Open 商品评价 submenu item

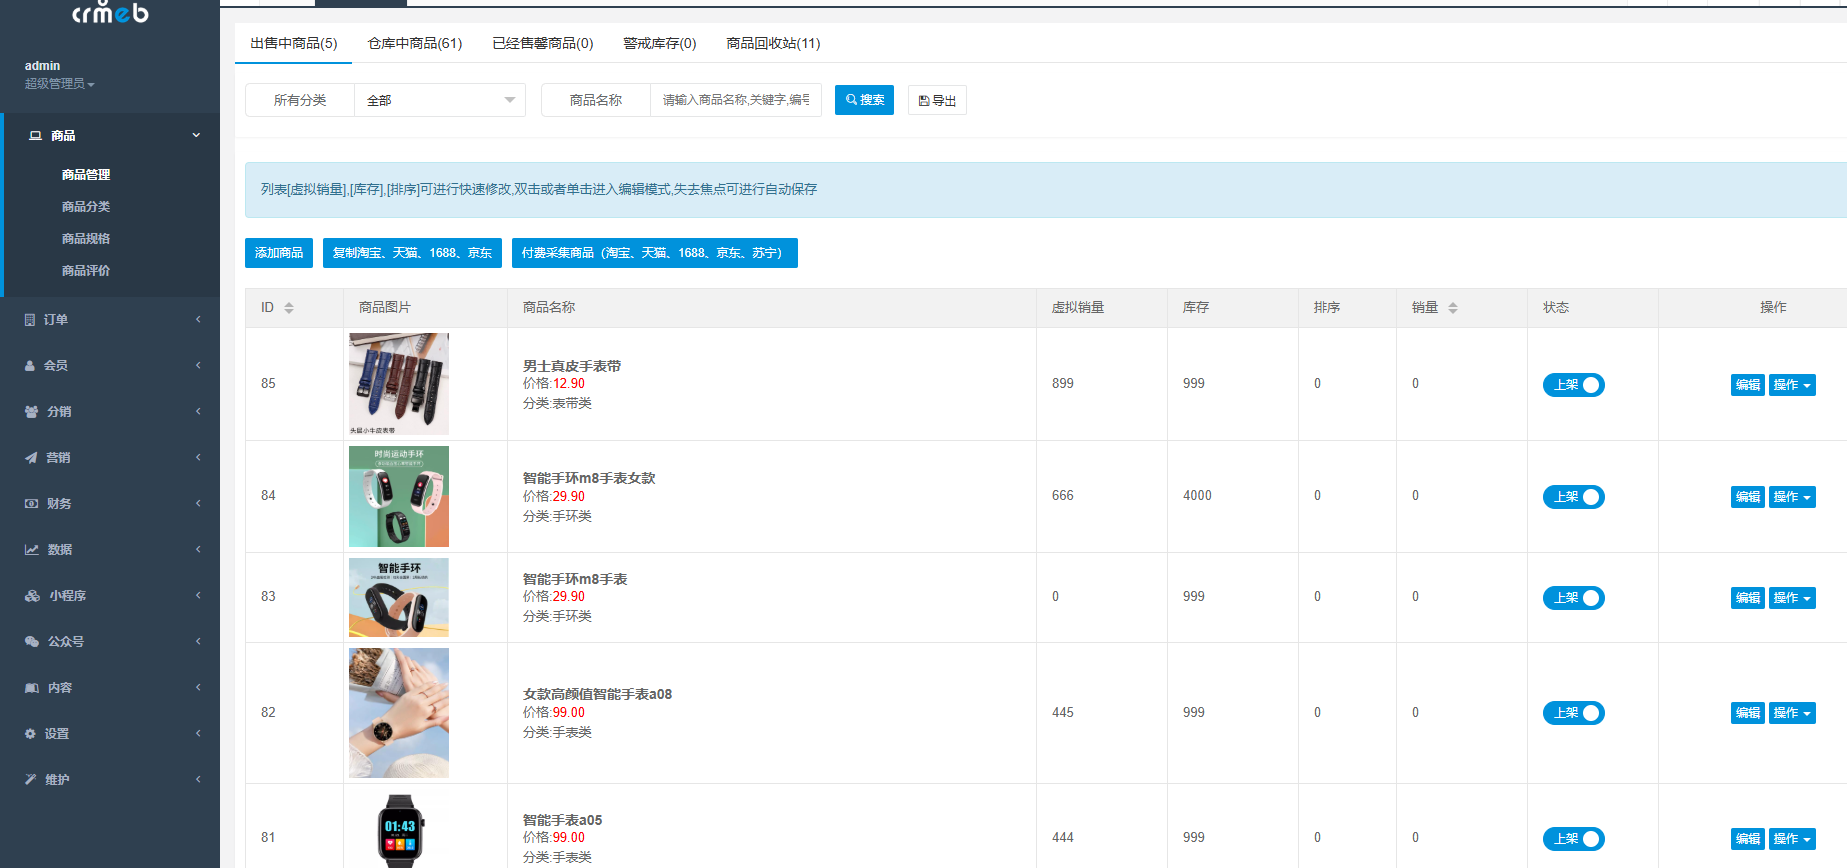point(86,270)
